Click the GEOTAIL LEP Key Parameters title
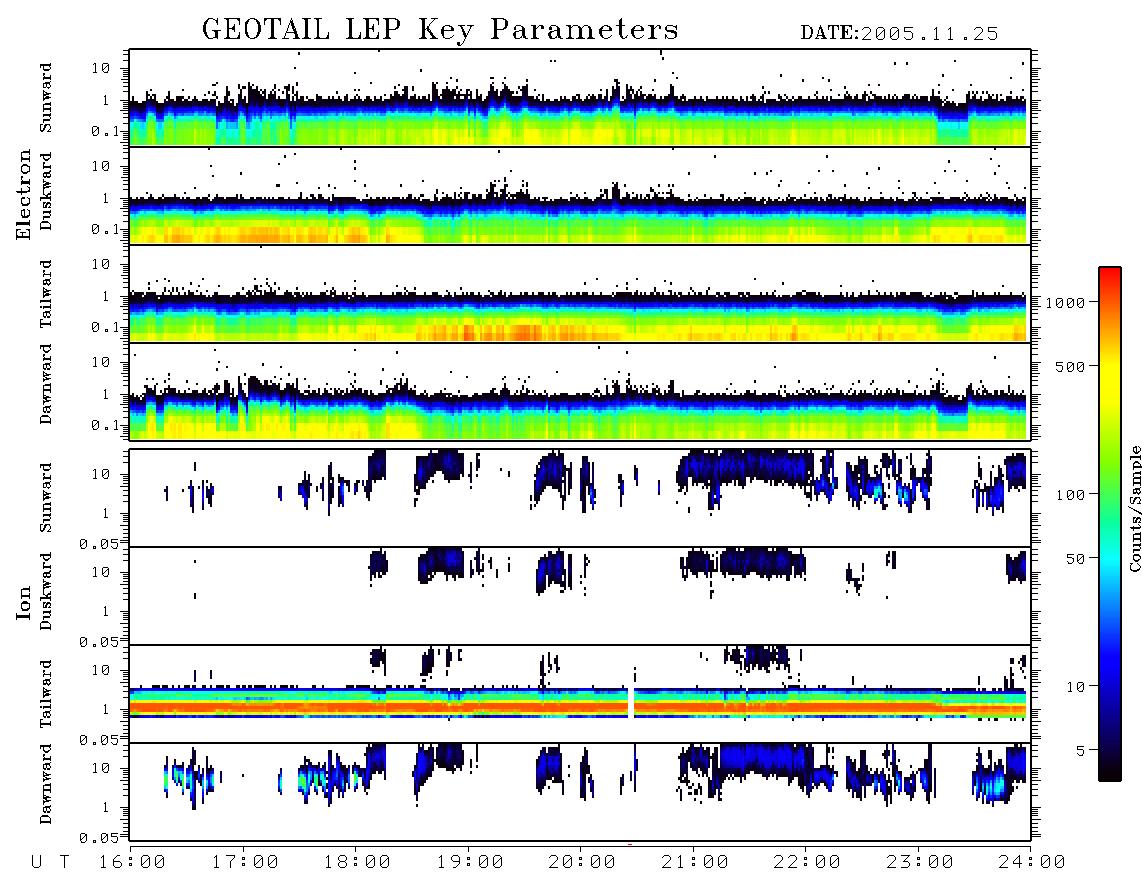 440,29
